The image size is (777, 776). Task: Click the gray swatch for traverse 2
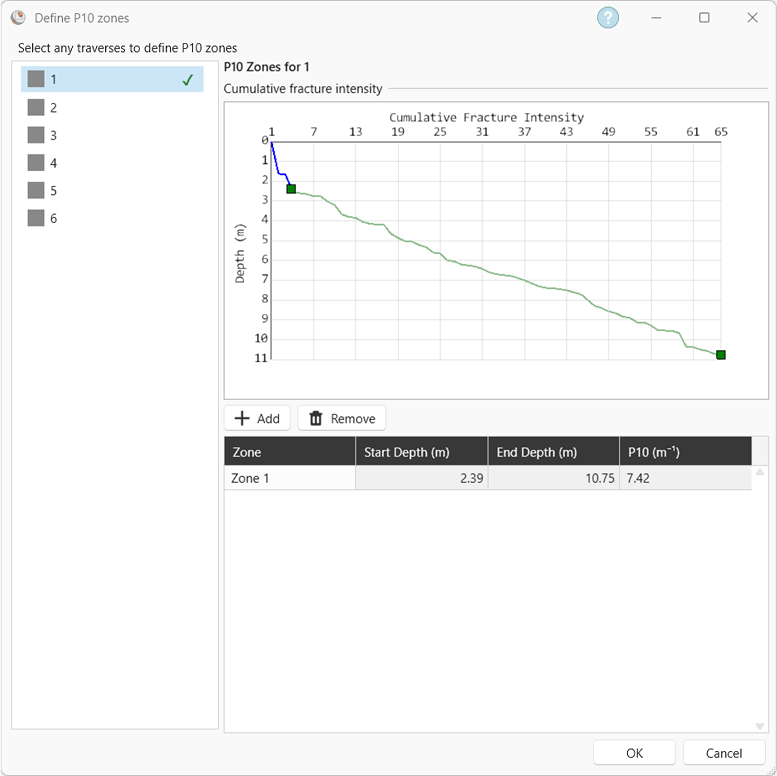point(36,107)
